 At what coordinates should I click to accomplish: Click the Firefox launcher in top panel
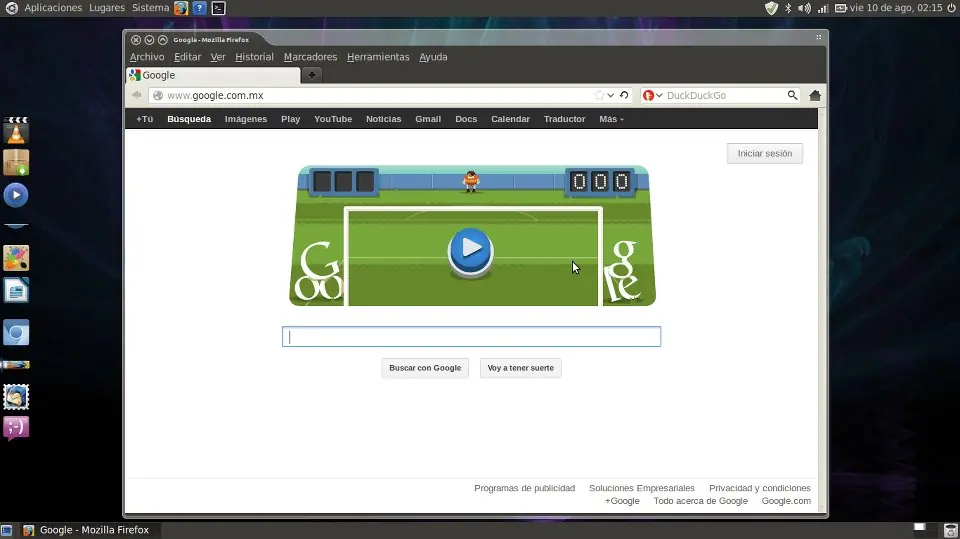pyautogui.click(x=181, y=8)
